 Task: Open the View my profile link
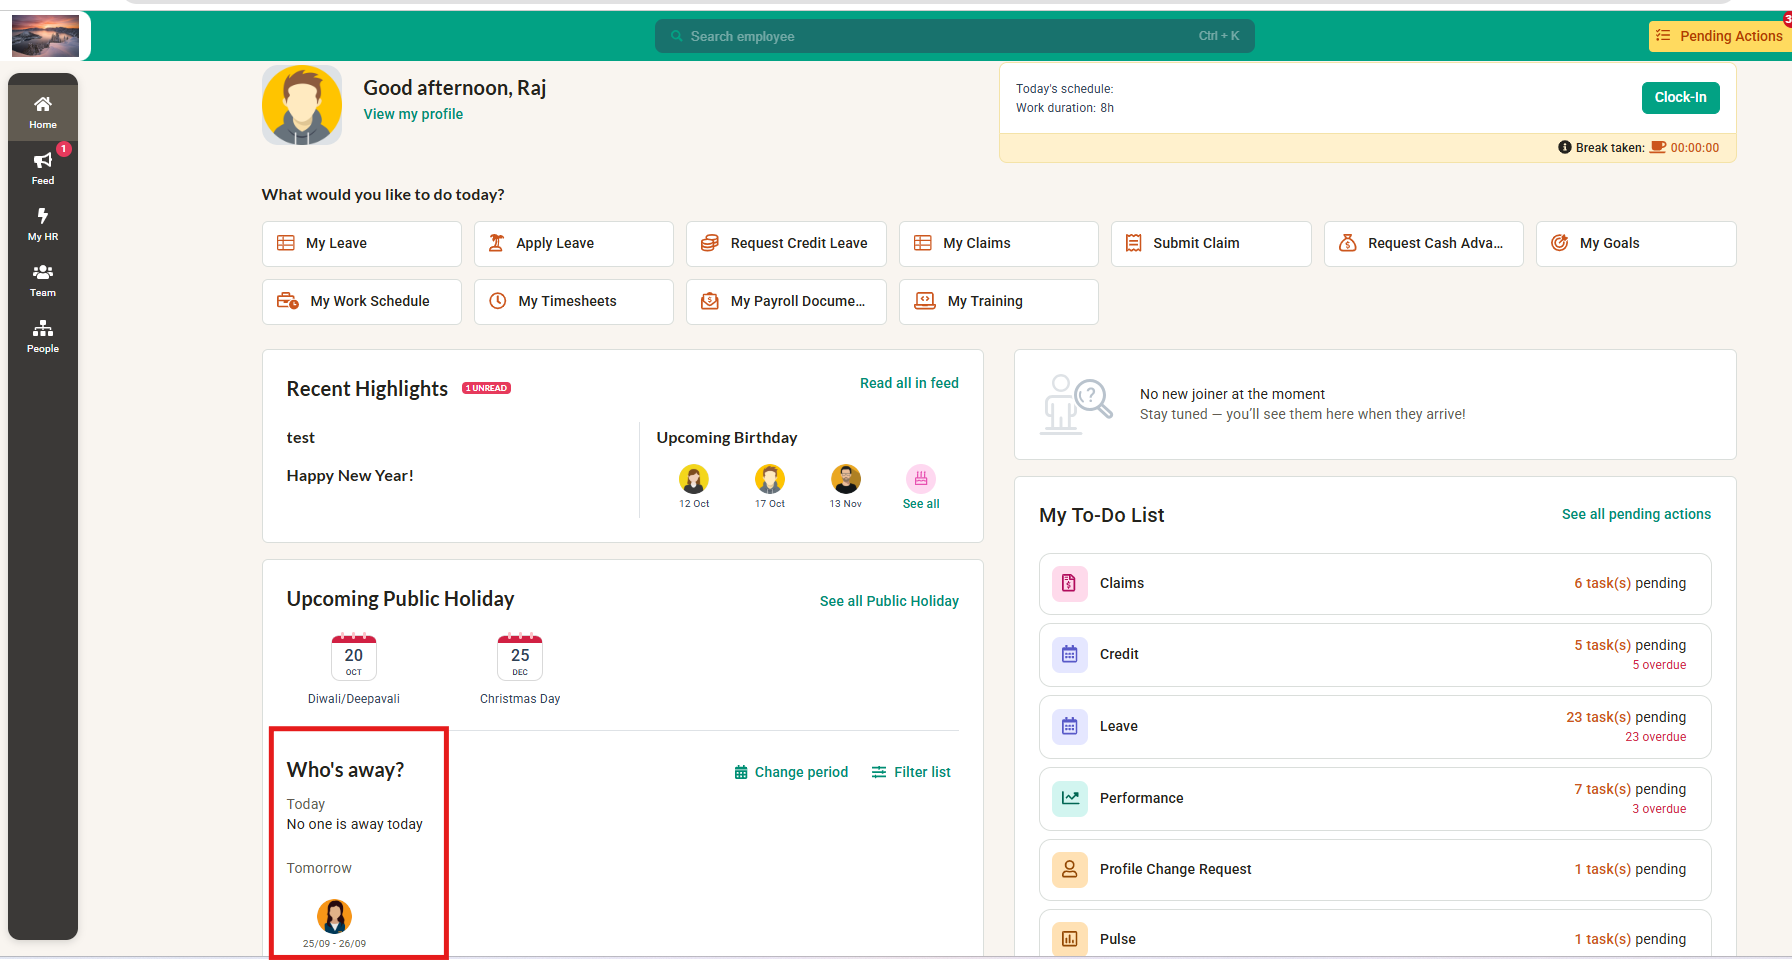pyautogui.click(x=413, y=114)
